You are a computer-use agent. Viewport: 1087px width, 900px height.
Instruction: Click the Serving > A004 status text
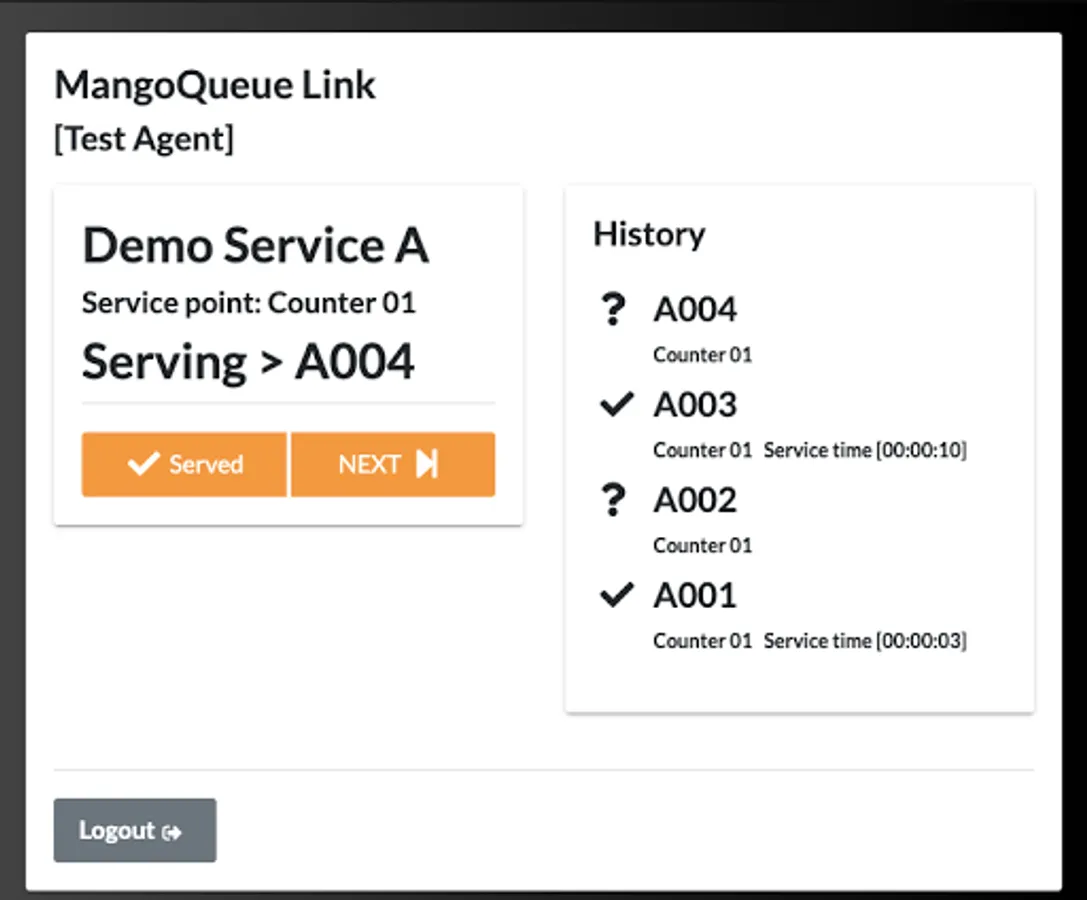pyautogui.click(x=248, y=362)
